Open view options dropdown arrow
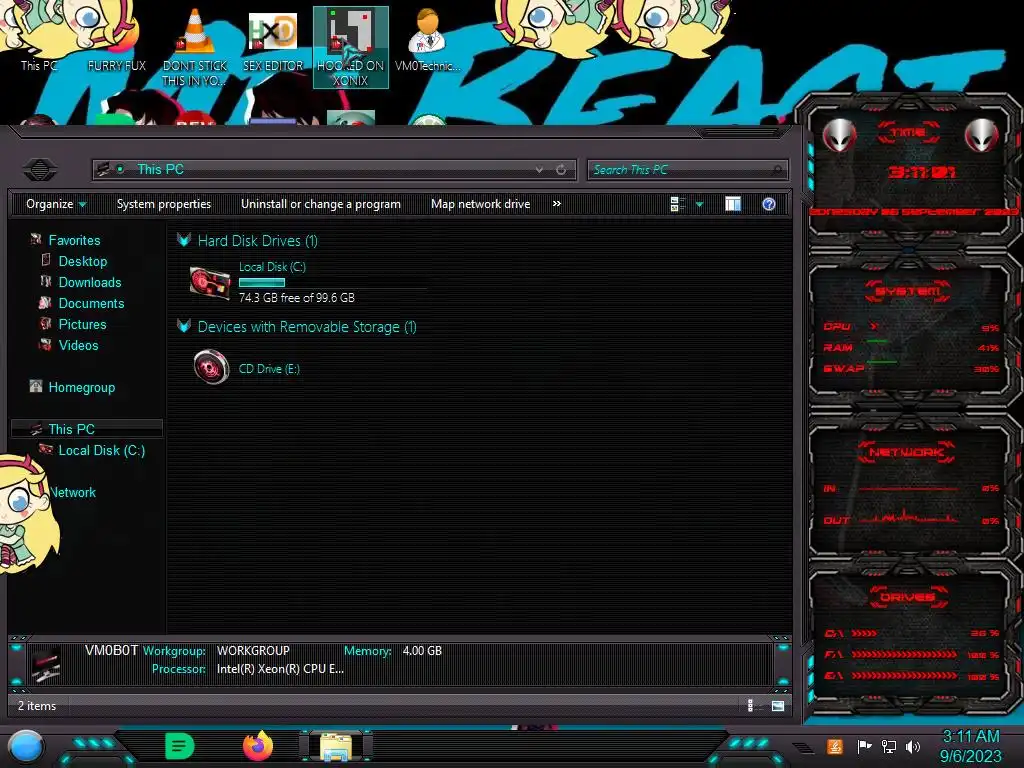 pos(699,204)
